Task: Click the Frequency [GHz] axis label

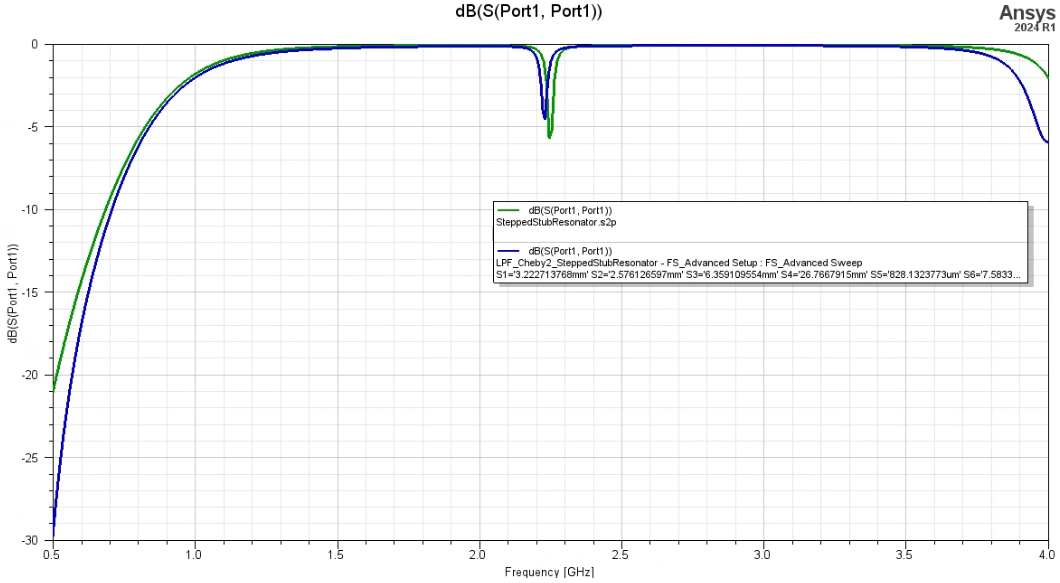Action: click(548, 572)
